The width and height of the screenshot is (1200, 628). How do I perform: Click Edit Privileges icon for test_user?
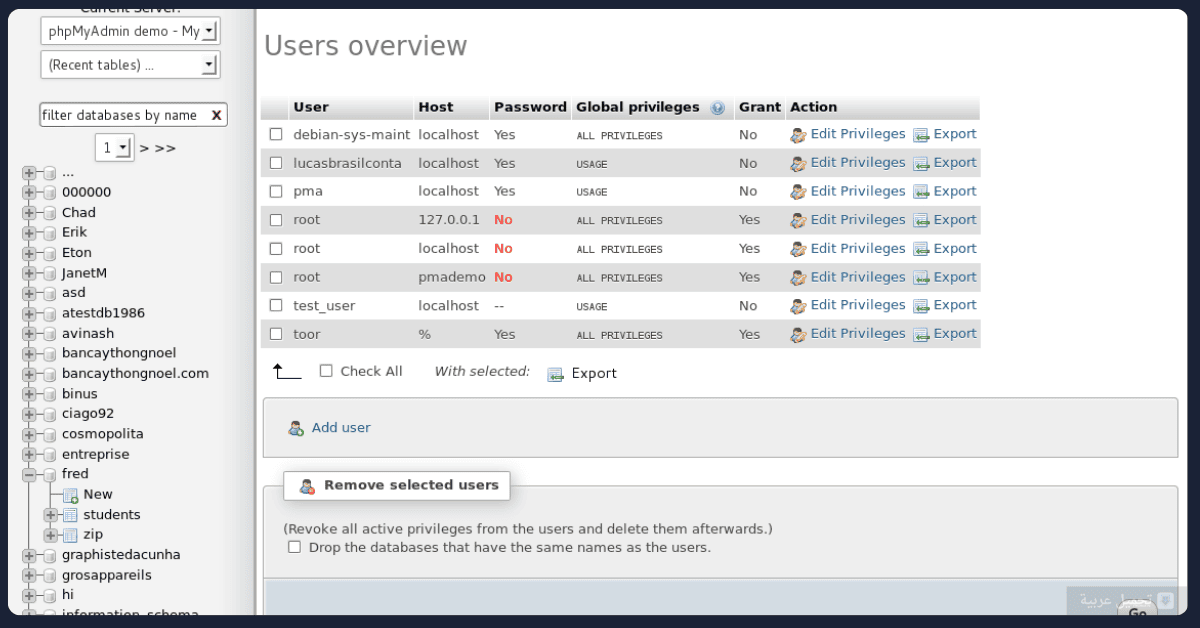(797, 306)
